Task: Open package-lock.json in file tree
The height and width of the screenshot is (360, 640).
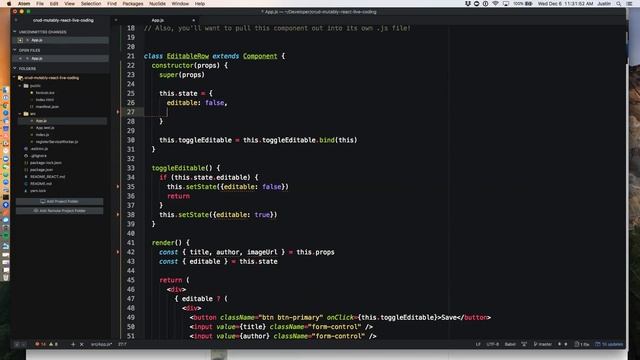Action: [x=46, y=163]
